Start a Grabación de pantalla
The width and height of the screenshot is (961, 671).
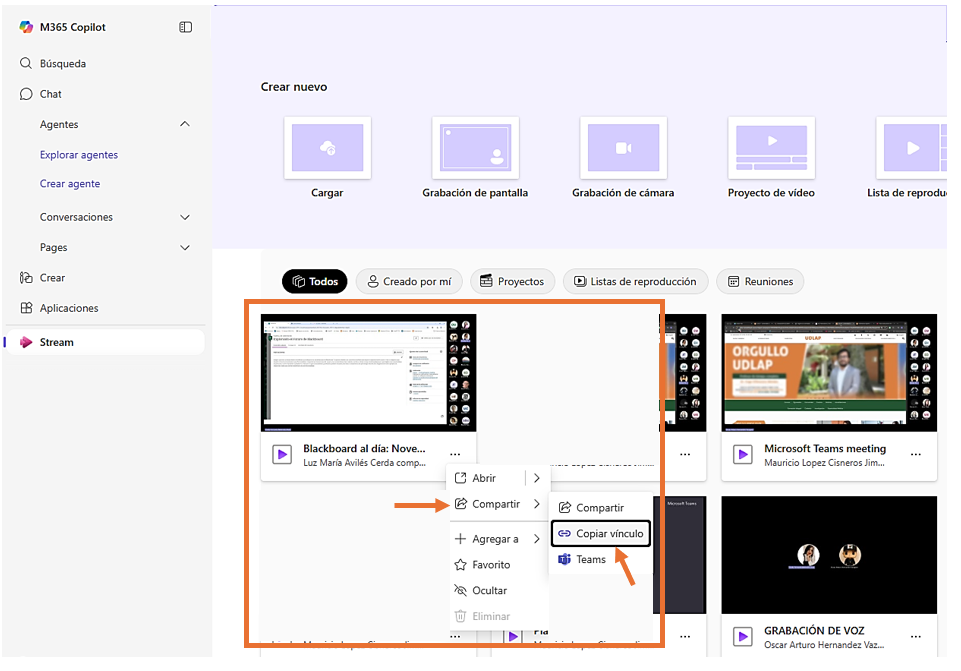475,148
